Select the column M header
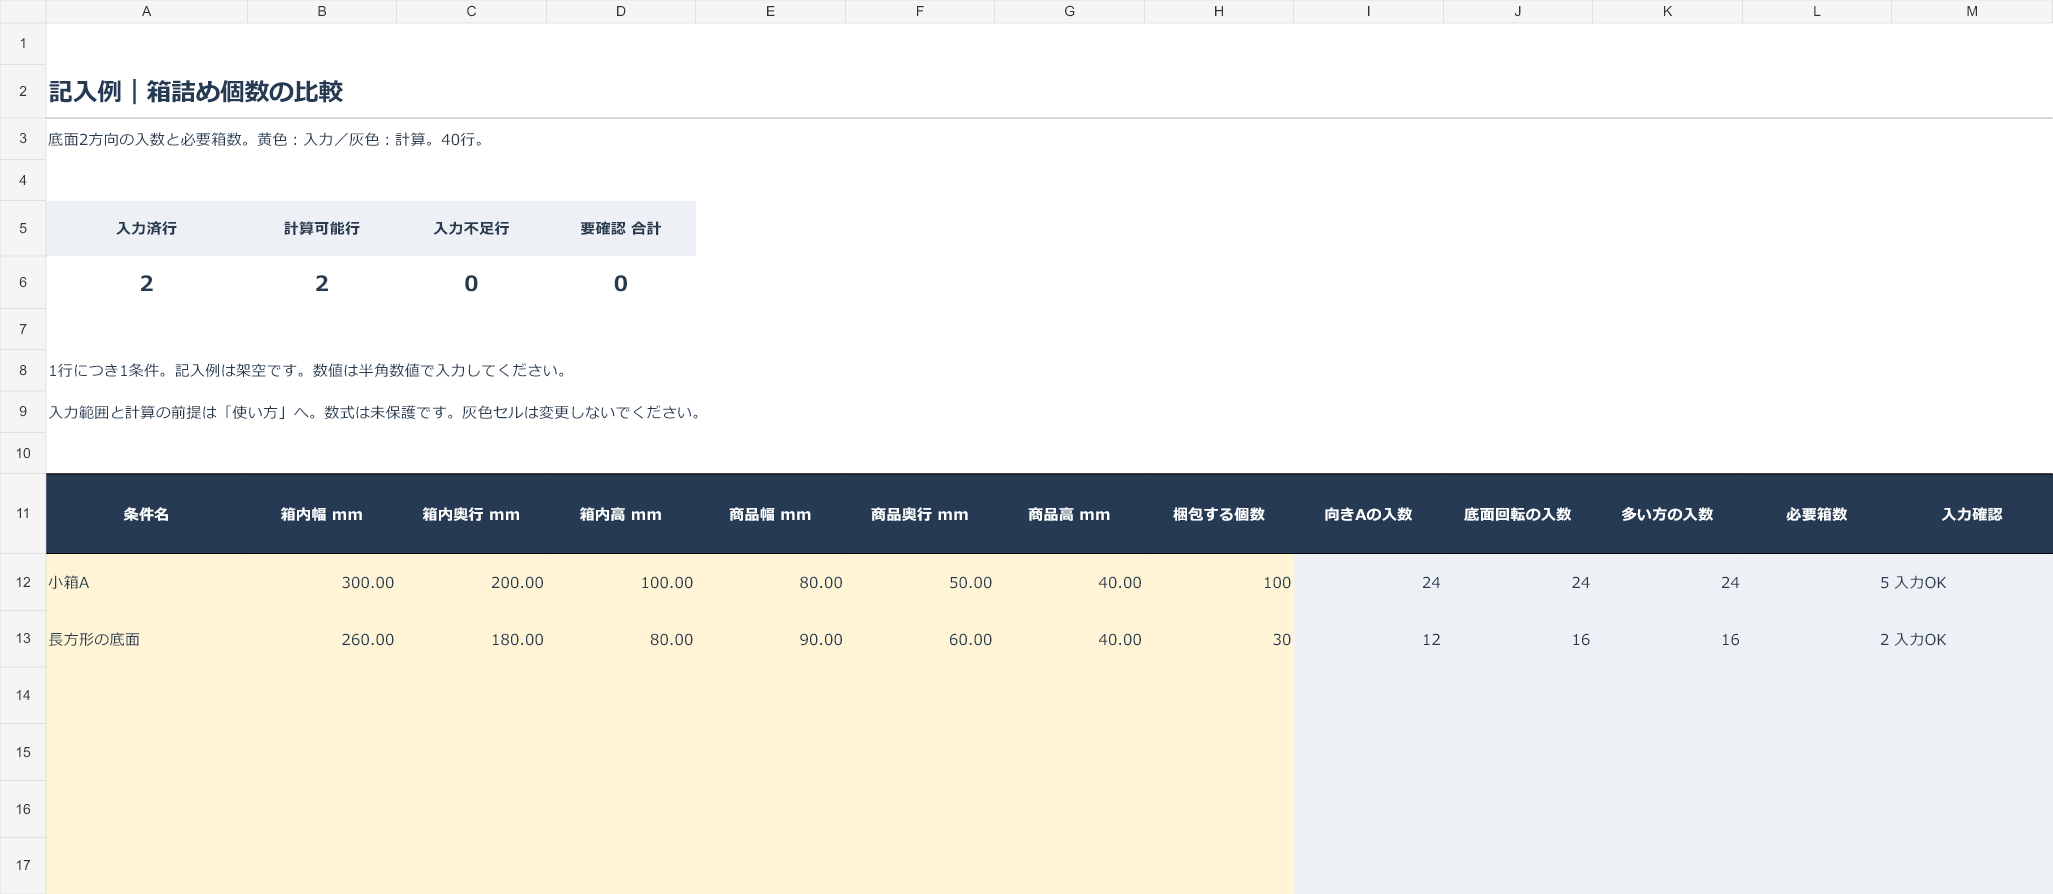 pyautogui.click(x=1971, y=11)
